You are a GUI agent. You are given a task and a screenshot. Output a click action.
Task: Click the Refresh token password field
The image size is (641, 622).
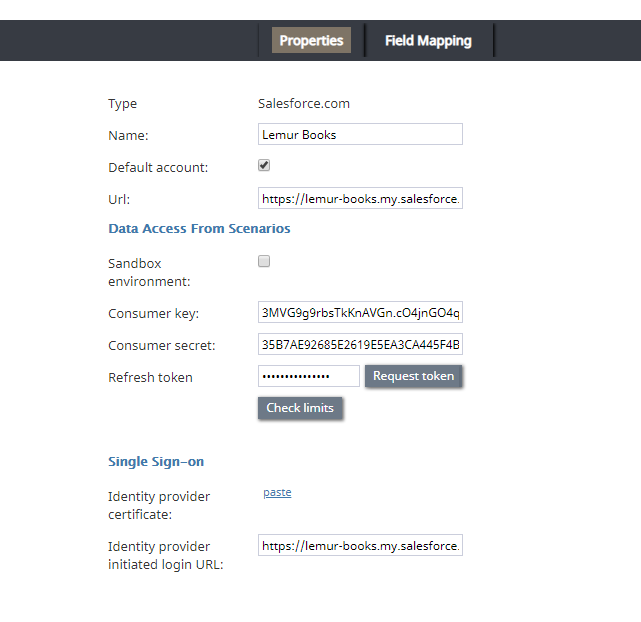pyautogui.click(x=309, y=376)
